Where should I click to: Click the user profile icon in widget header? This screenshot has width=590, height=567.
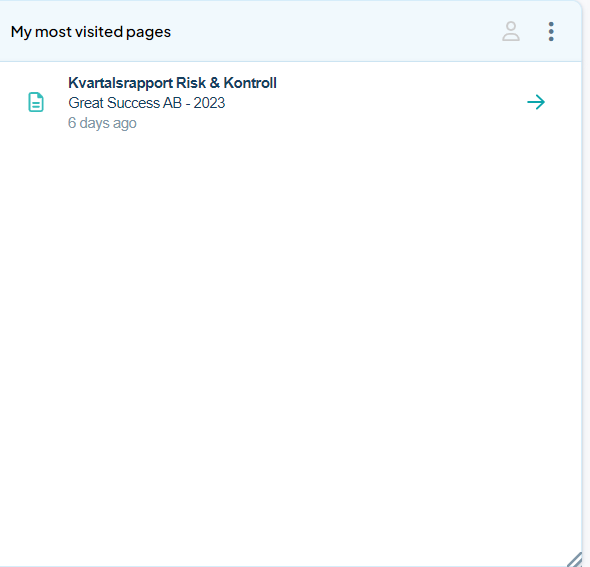511,32
